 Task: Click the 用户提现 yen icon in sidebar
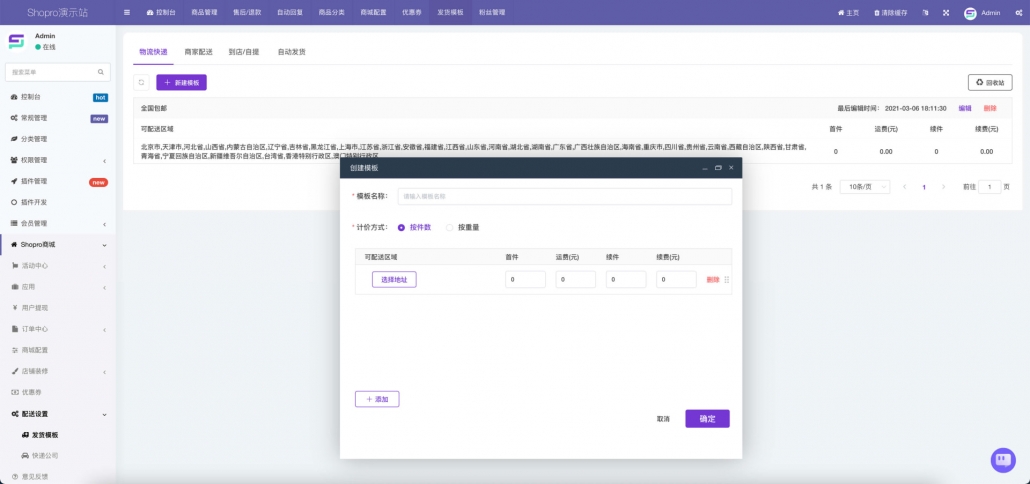15,308
